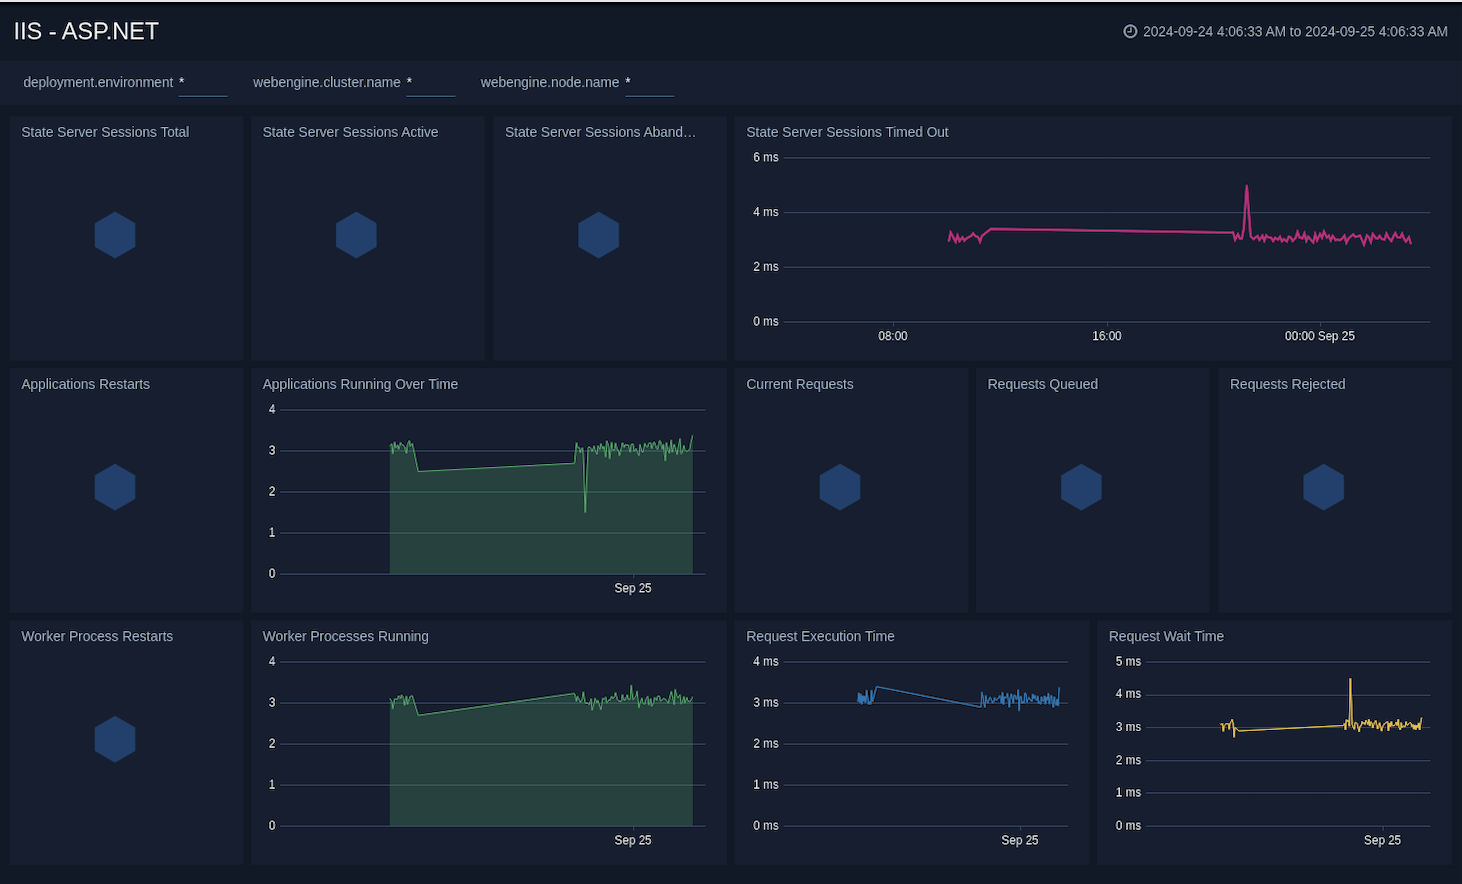This screenshot has width=1462, height=884.
Task: Click the State Server Sessions Timed Out title
Action: coord(847,132)
